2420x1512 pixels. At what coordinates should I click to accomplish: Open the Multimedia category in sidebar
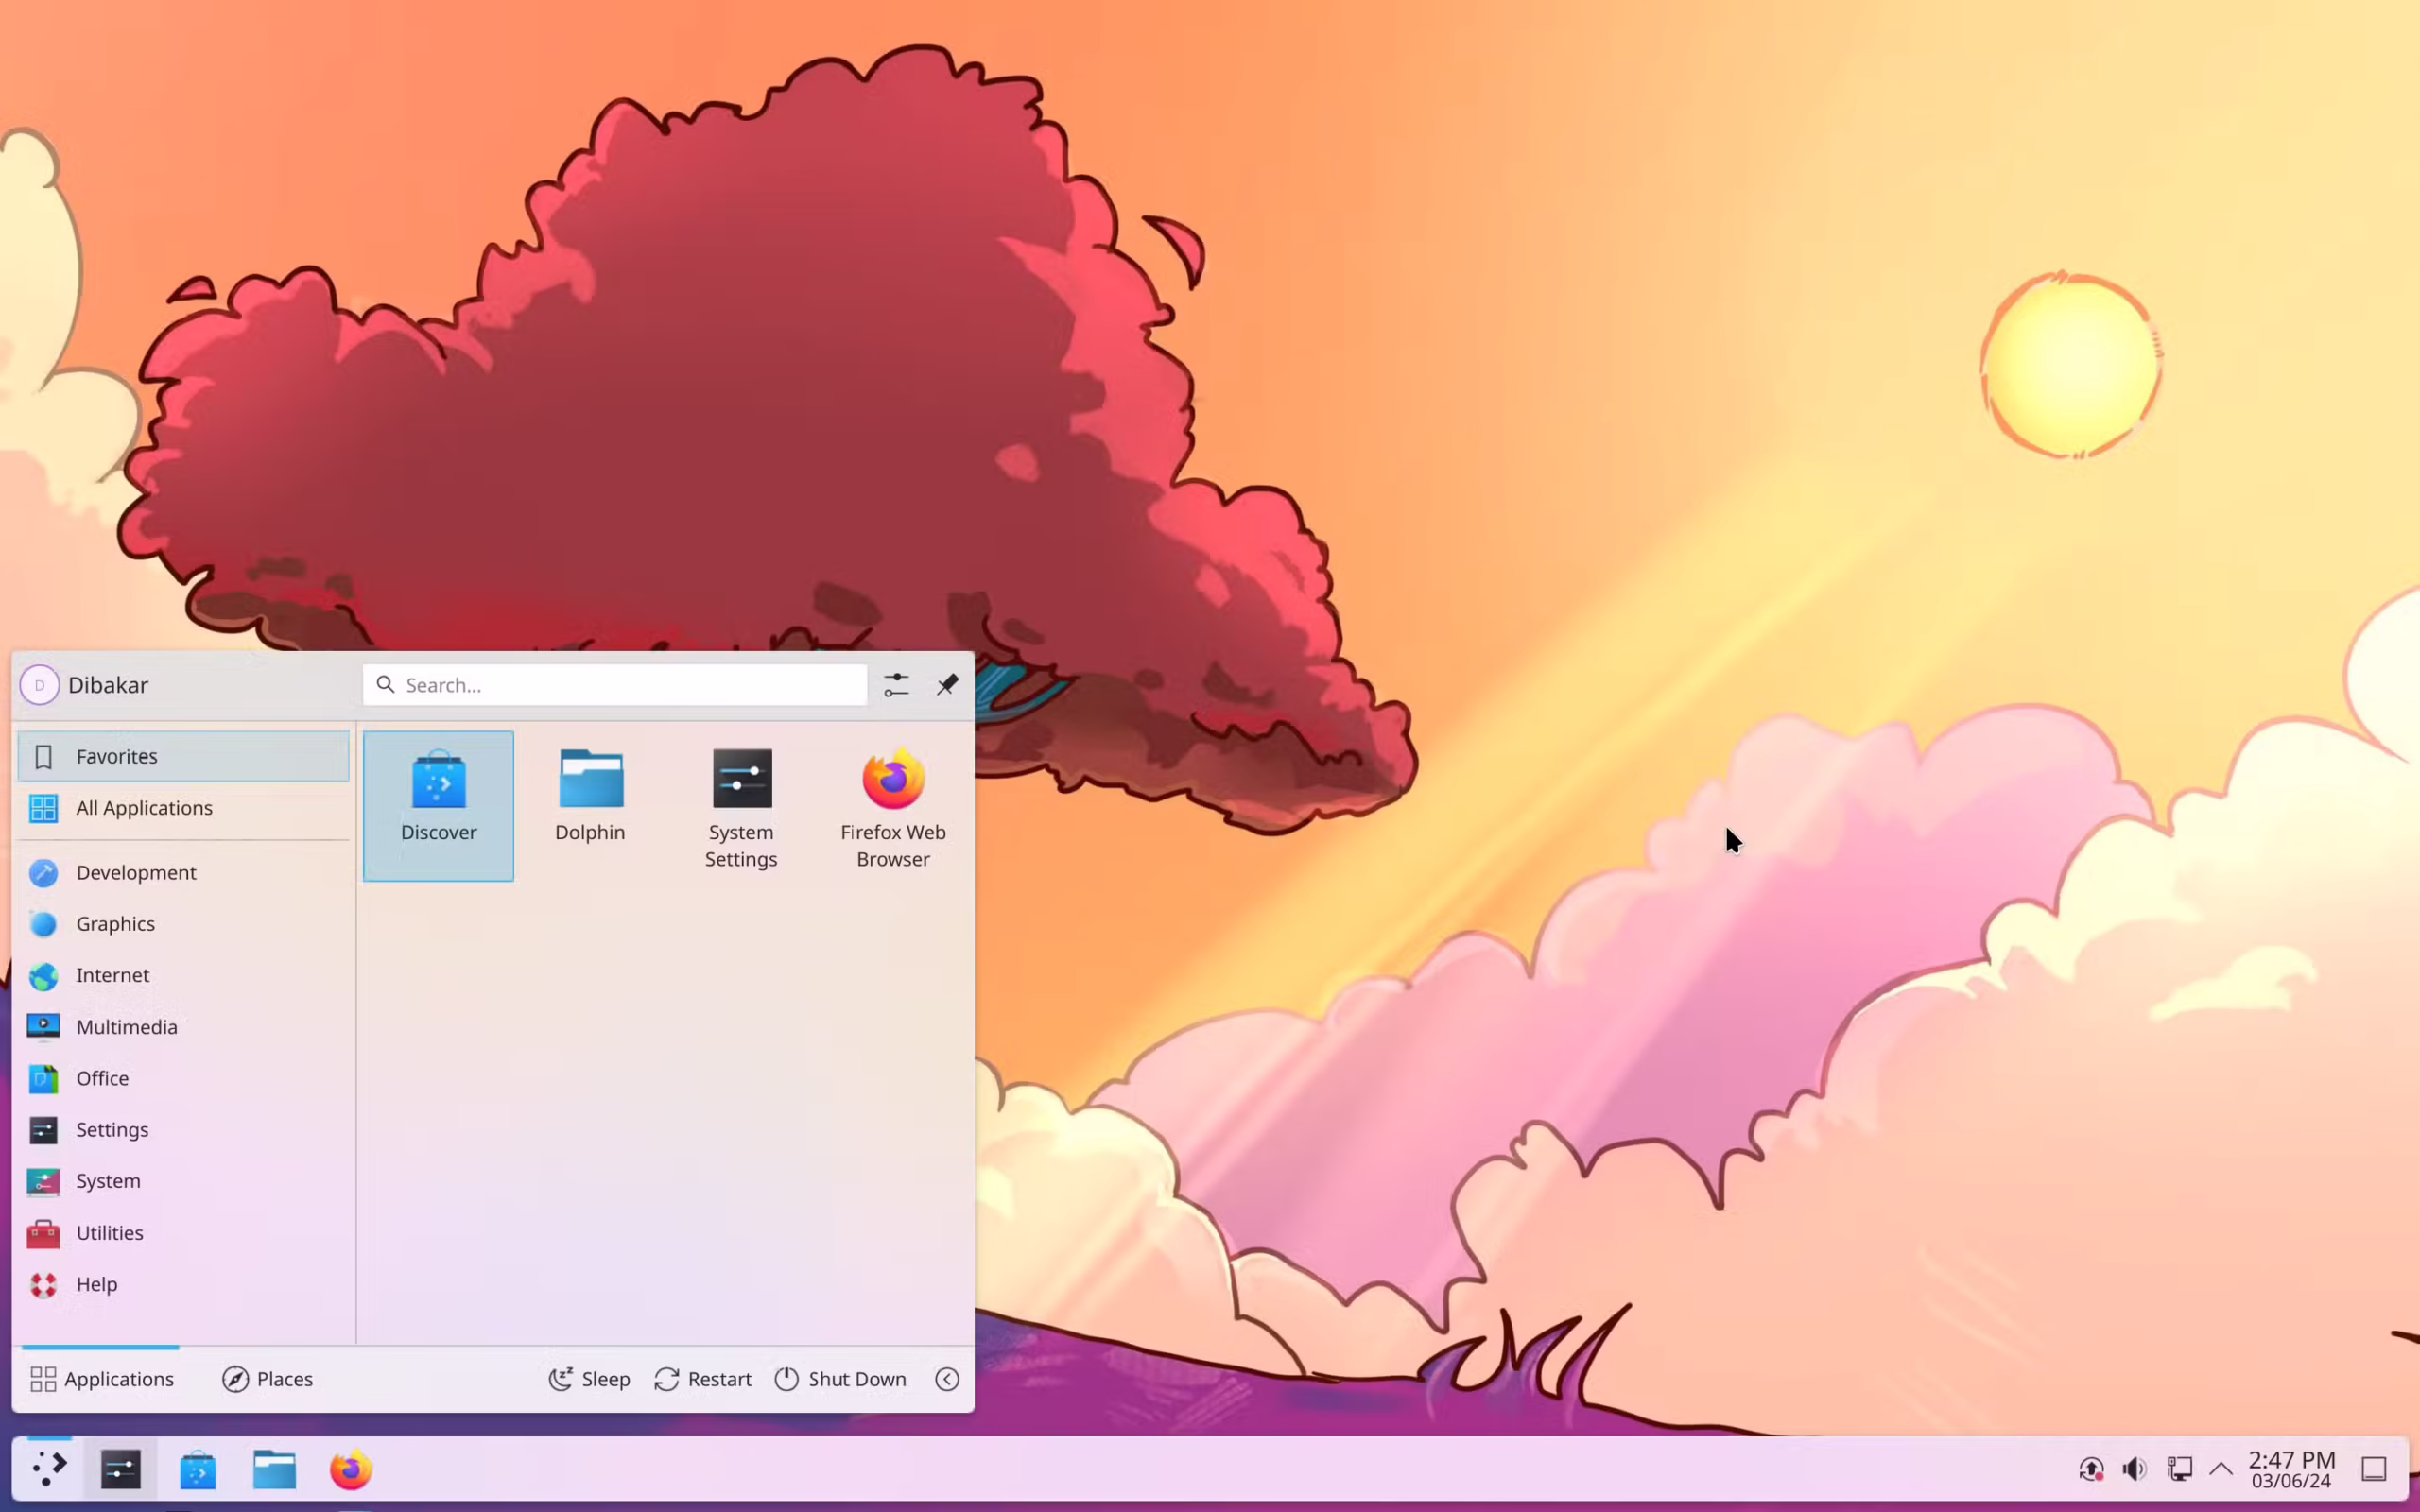127,1026
